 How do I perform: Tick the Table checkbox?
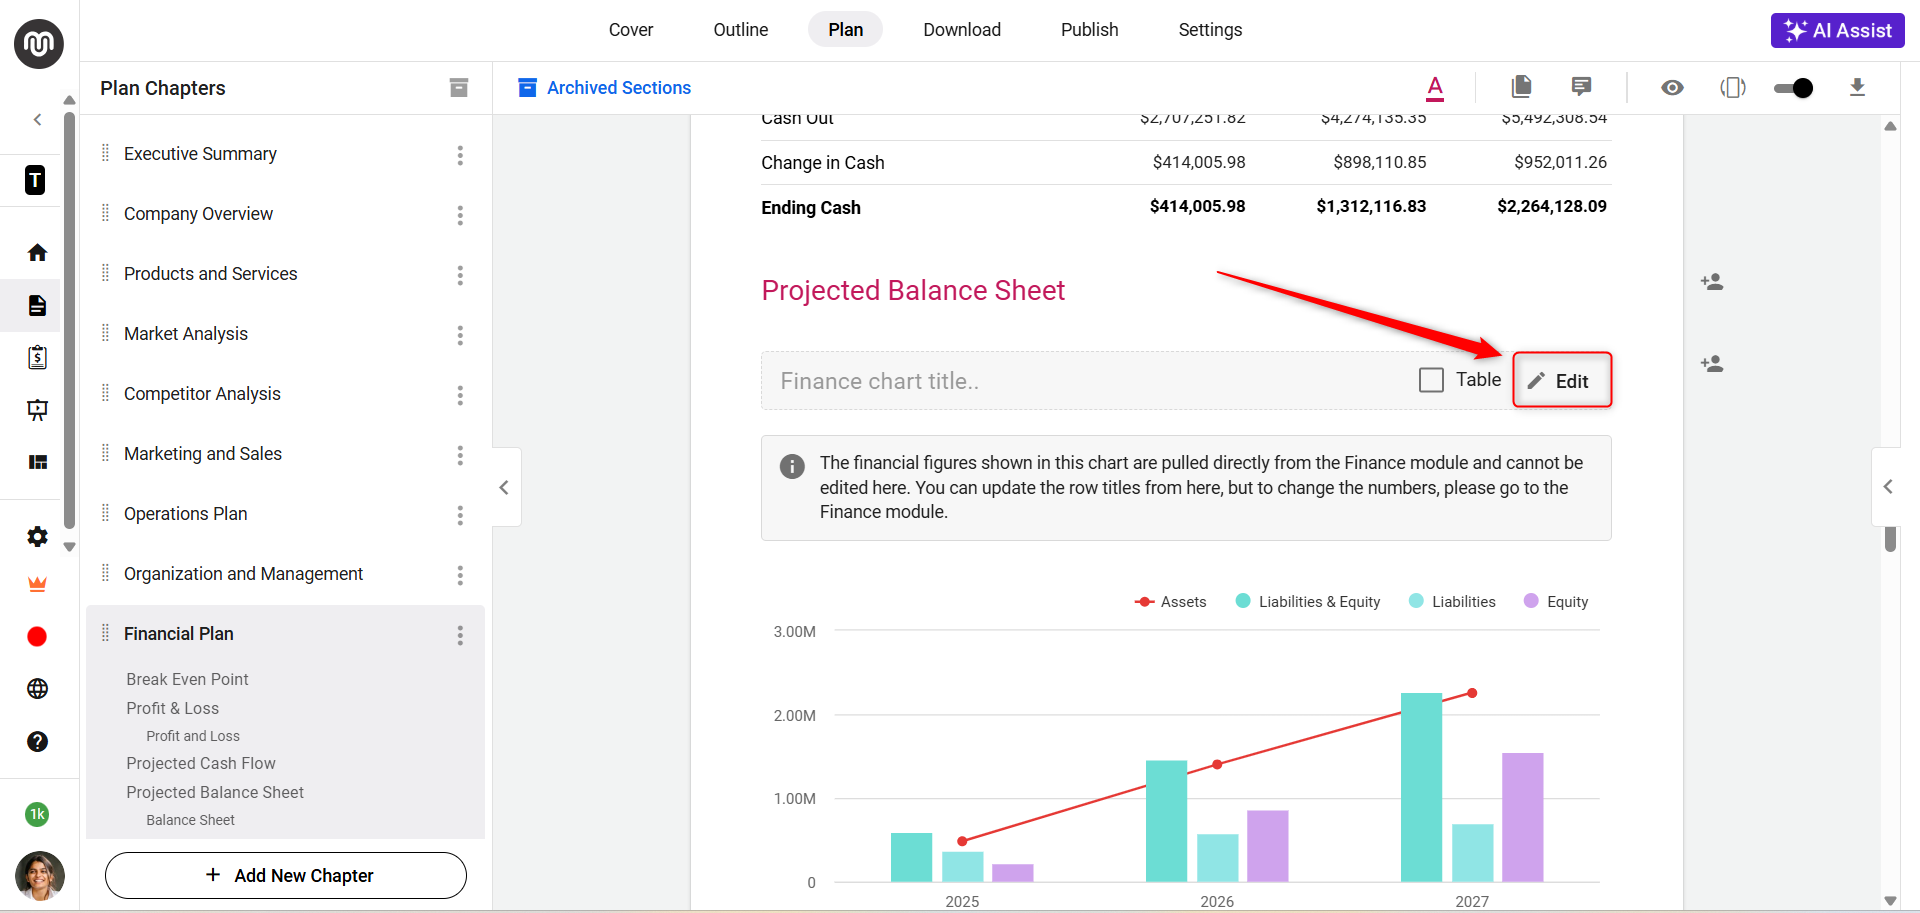pyautogui.click(x=1431, y=380)
